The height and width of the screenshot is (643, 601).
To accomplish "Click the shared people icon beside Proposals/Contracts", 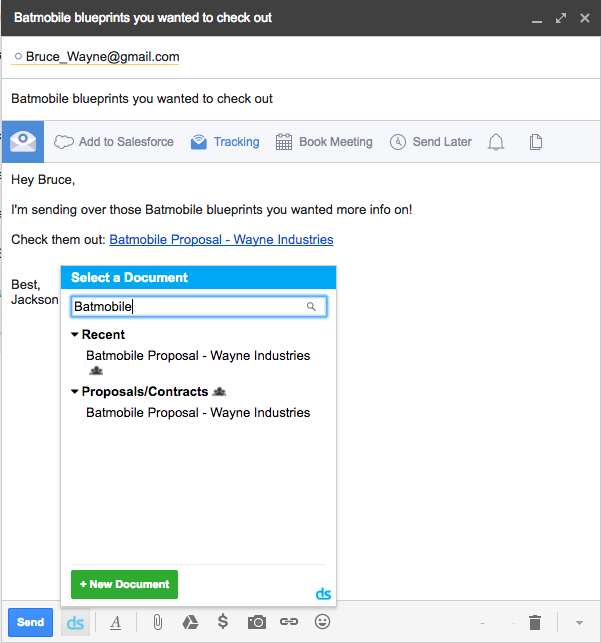I will [x=219, y=392].
